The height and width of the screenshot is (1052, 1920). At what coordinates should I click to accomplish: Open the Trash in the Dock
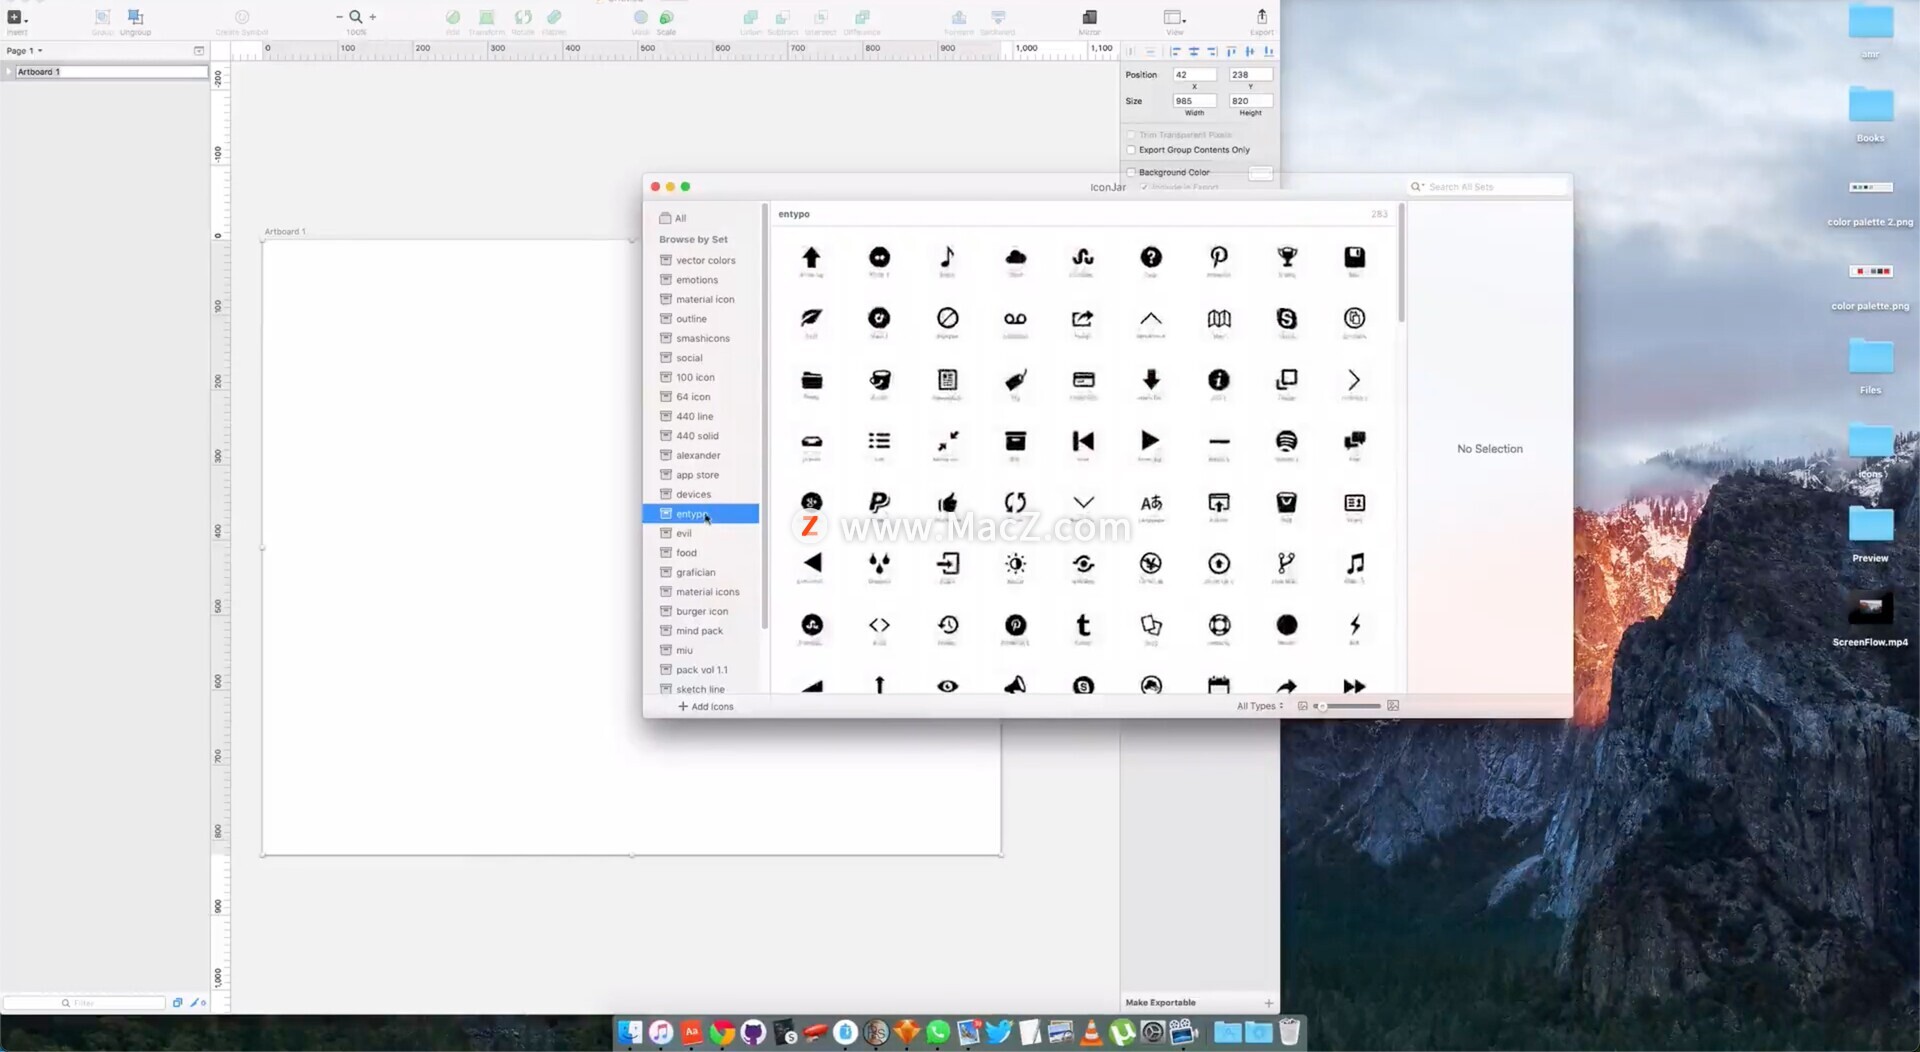[x=1289, y=1032]
